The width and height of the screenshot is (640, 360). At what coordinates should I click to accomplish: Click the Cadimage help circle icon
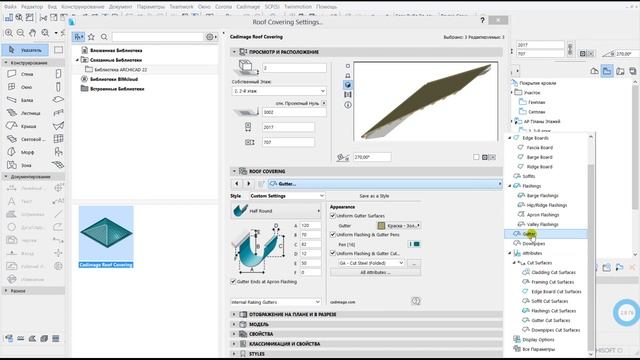[x=416, y=301]
